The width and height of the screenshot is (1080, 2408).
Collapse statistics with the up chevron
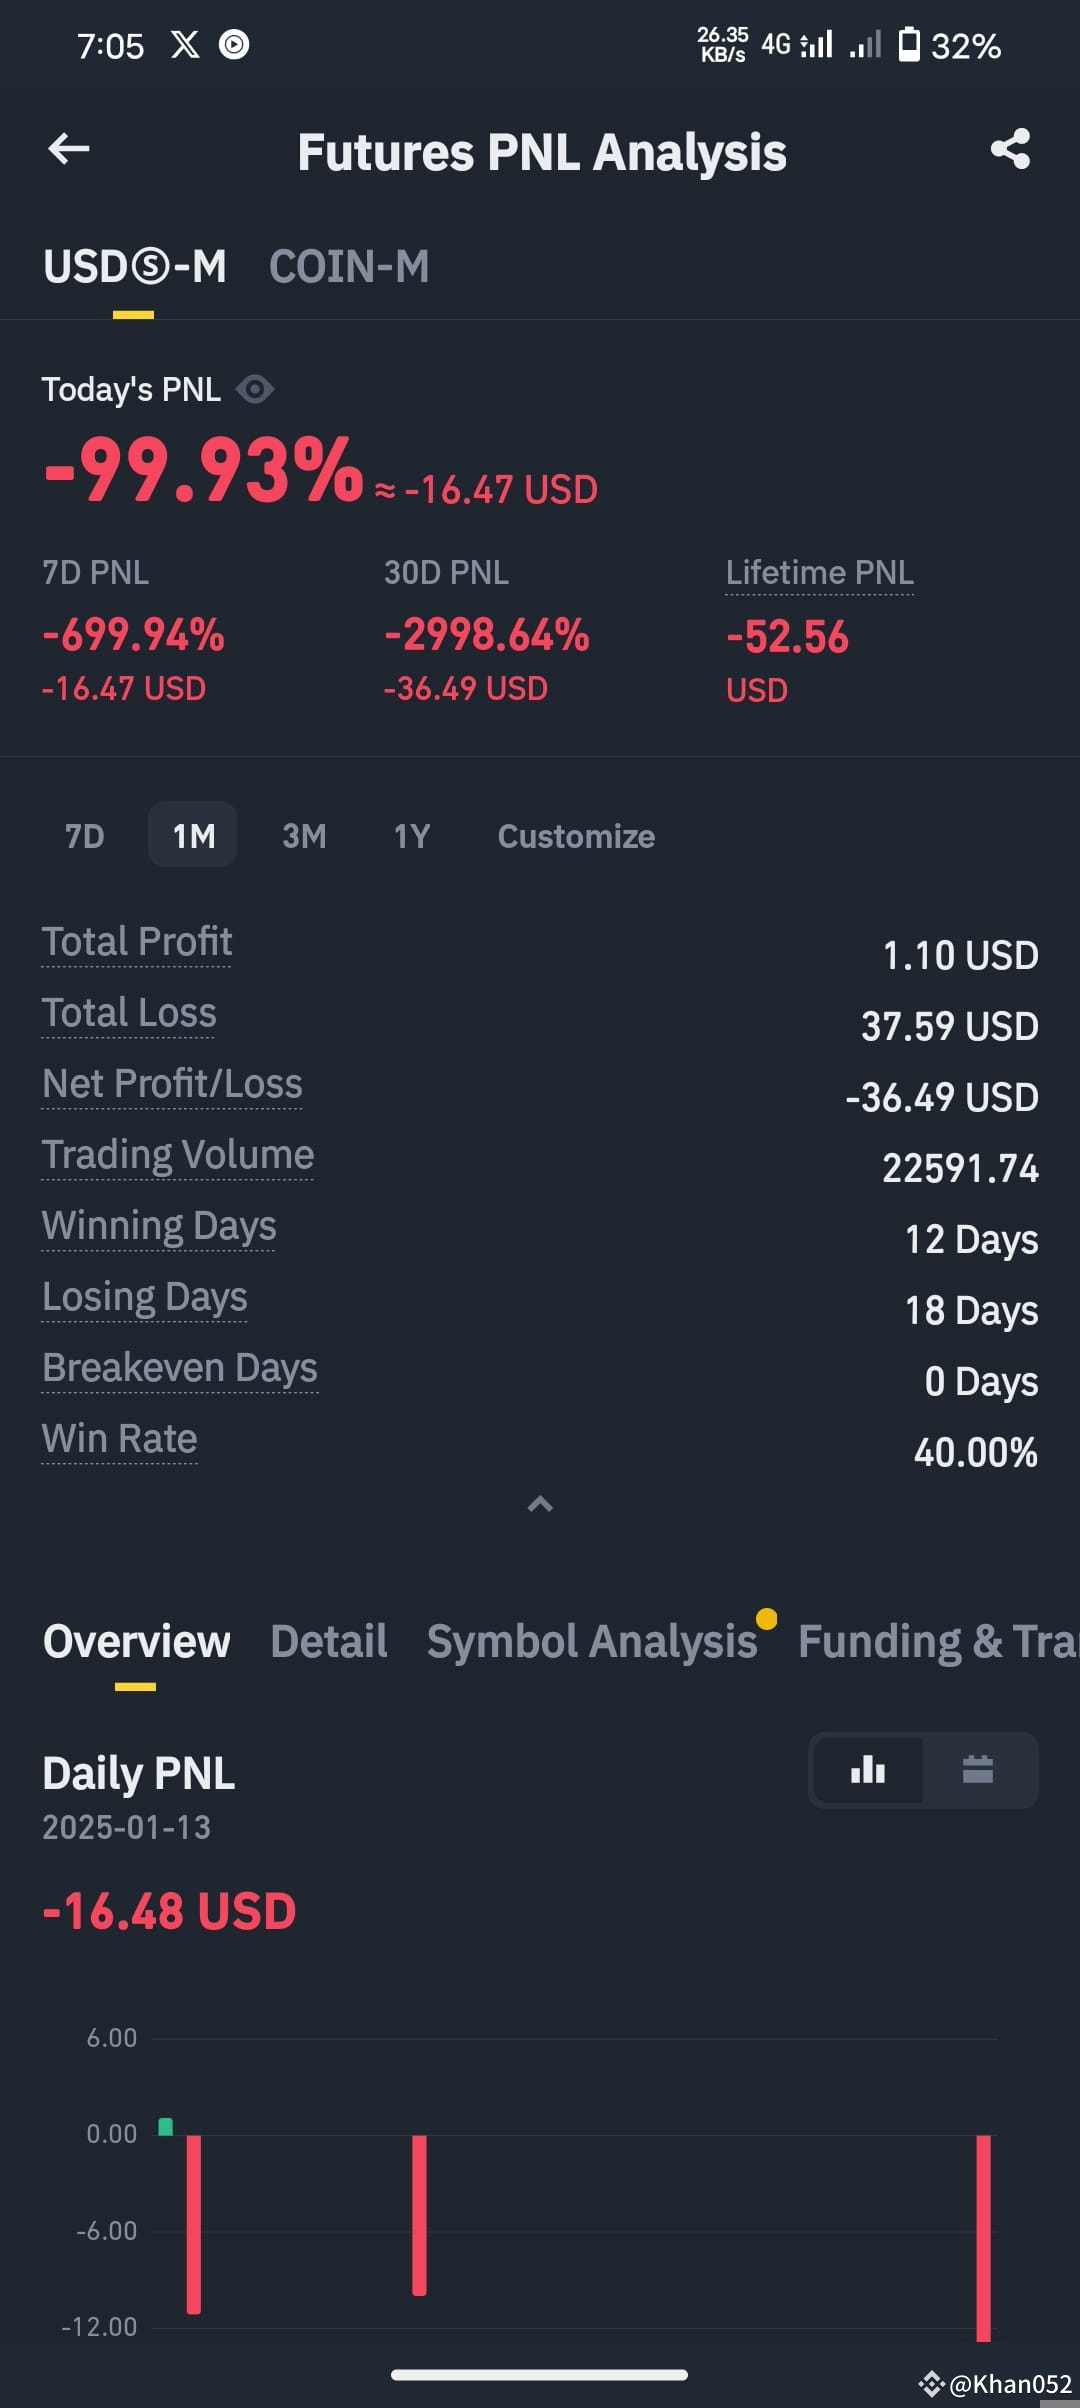pos(540,1504)
